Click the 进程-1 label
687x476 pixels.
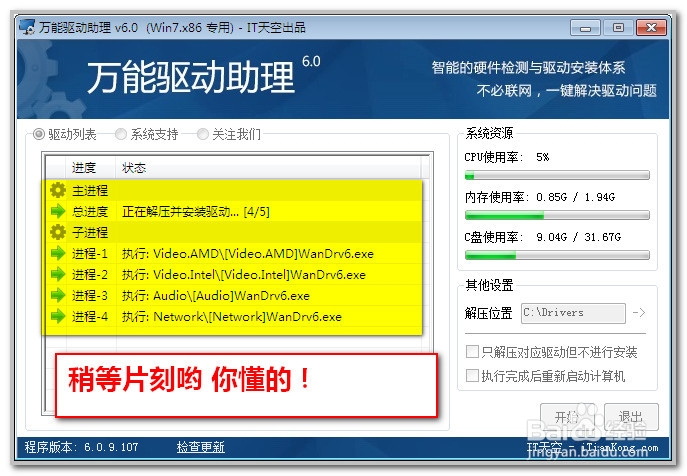coord(90,253)
